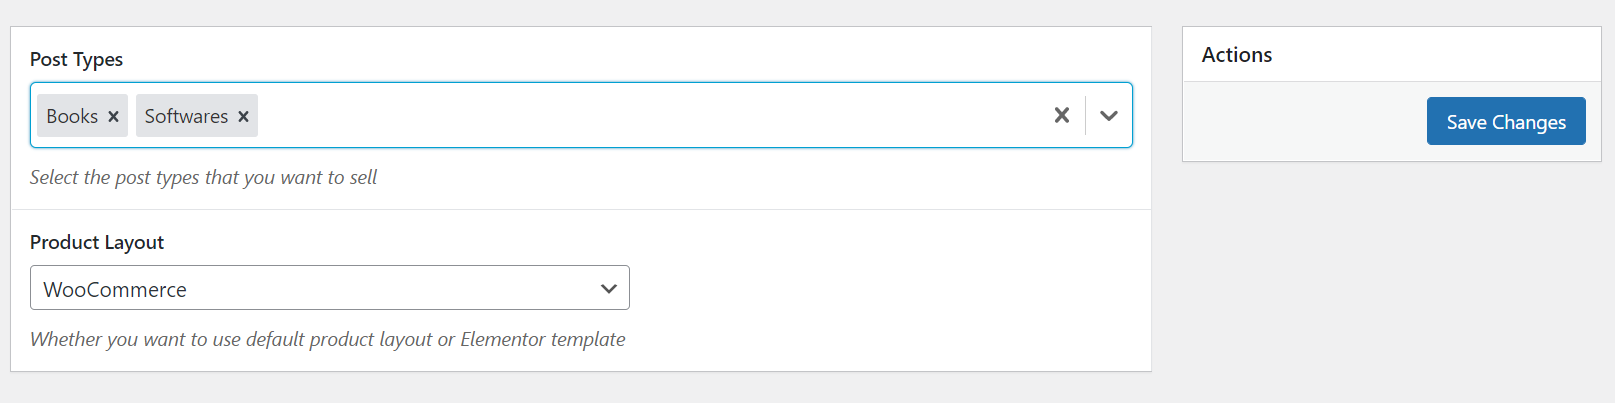Remove the Books tag with its x

(113, 117)
